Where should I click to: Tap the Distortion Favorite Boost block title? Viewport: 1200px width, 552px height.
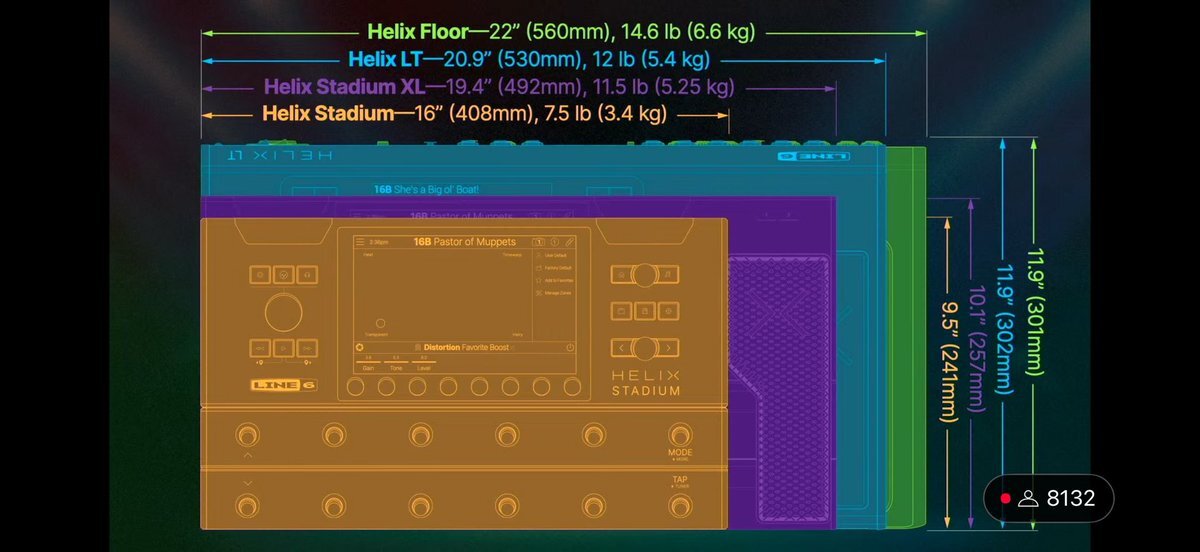click(466, 347)
